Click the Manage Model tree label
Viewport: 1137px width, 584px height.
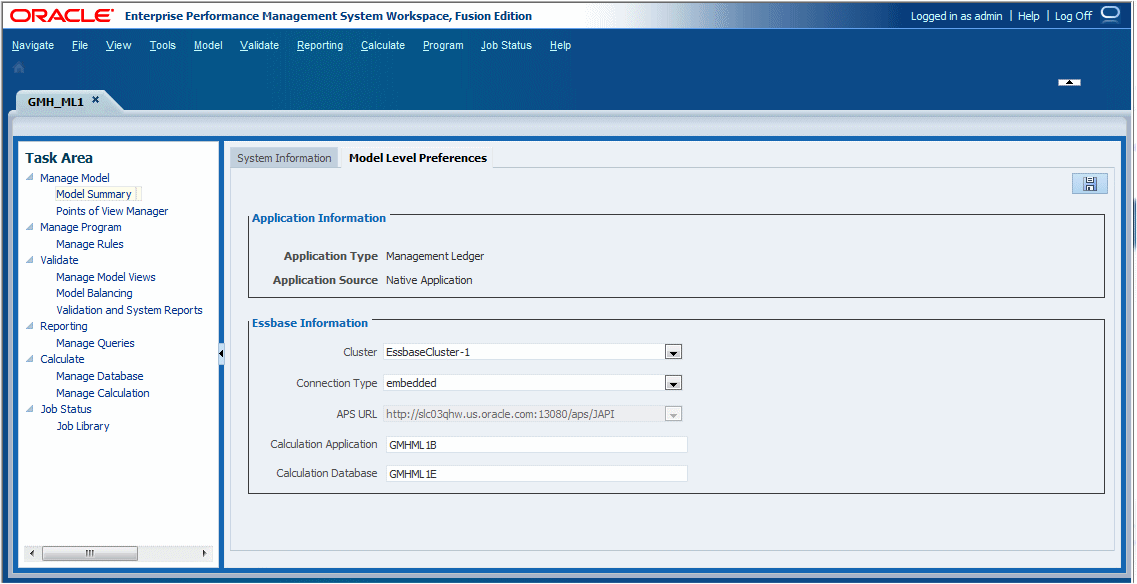[x=75, y=178]
